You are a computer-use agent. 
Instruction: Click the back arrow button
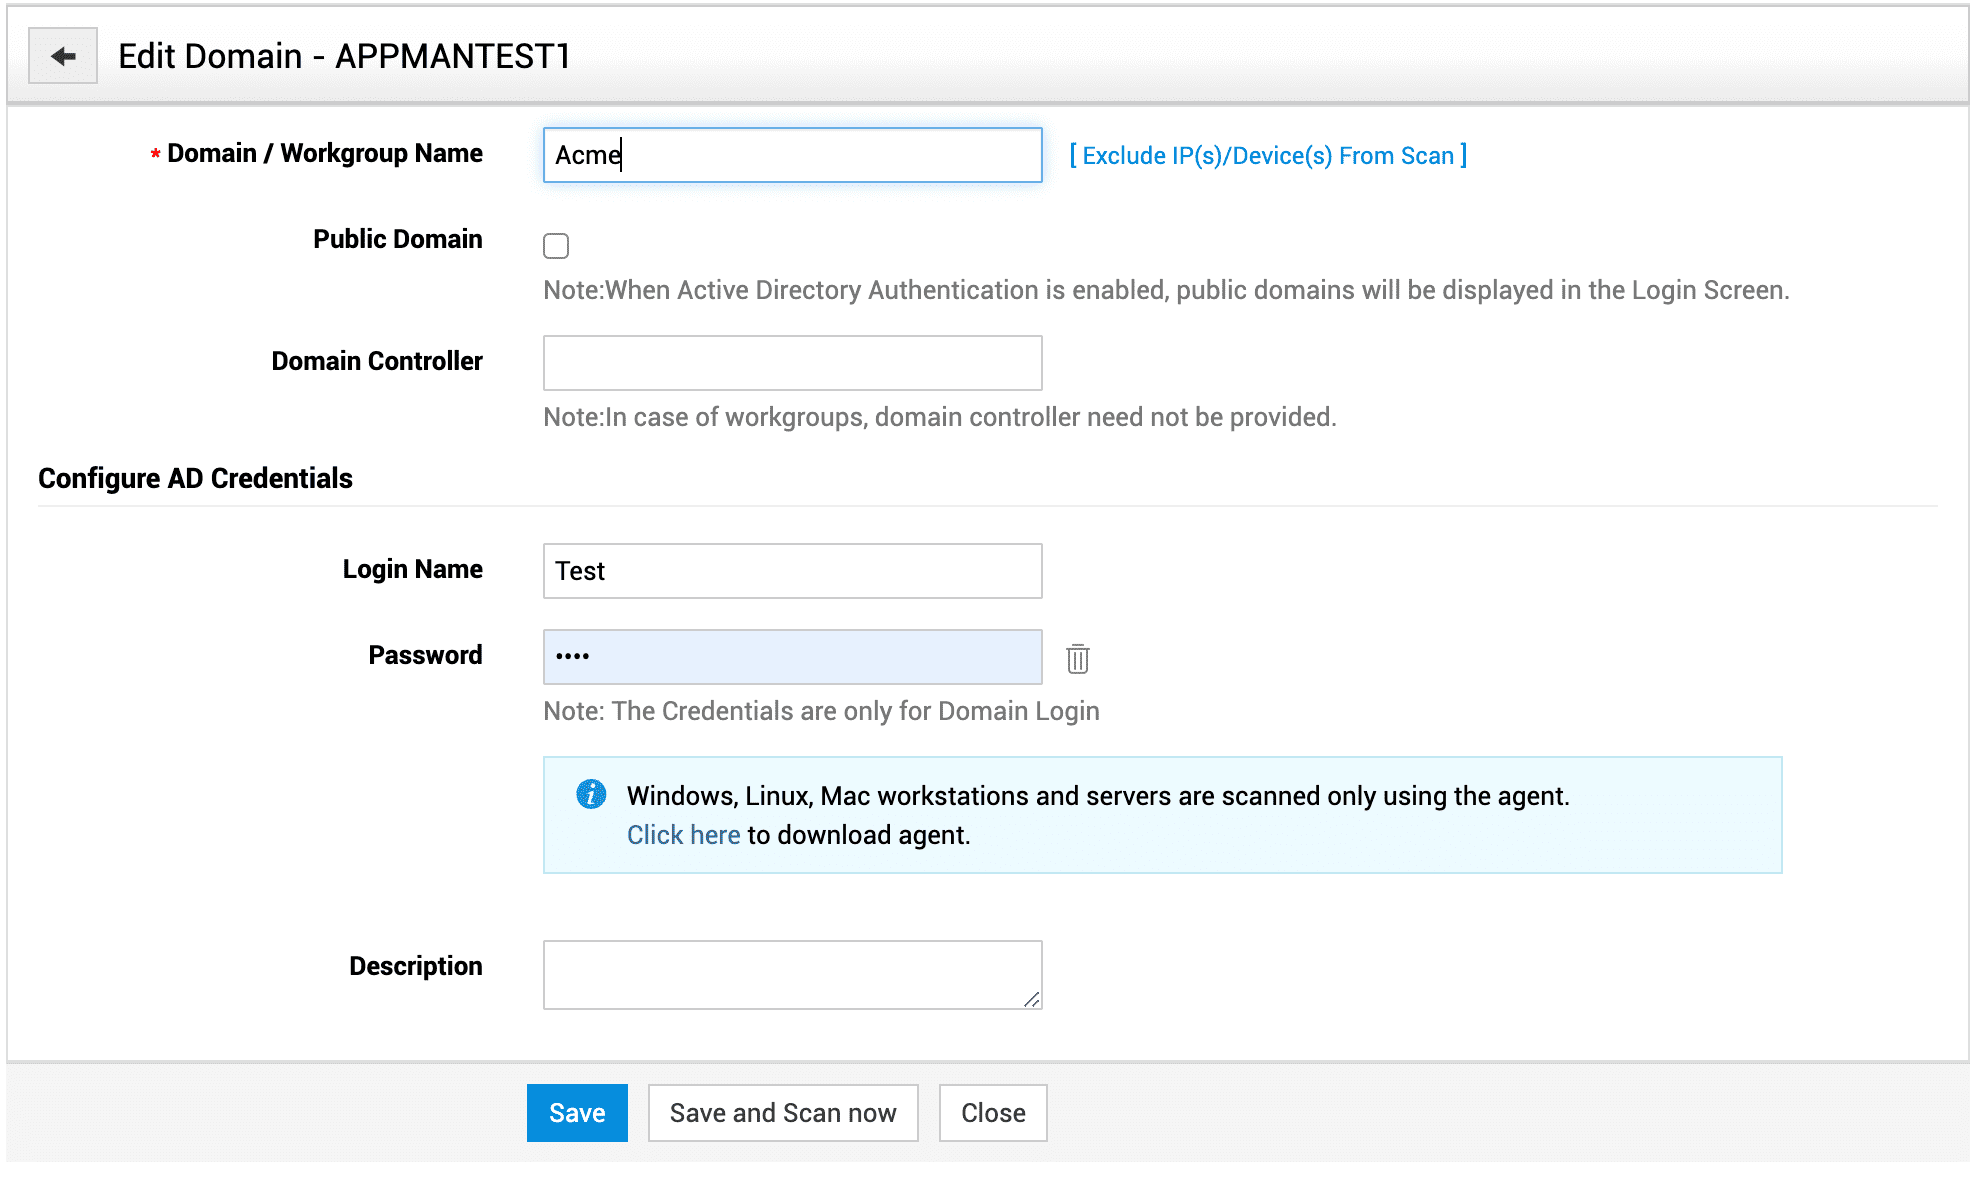pos(63,56)
